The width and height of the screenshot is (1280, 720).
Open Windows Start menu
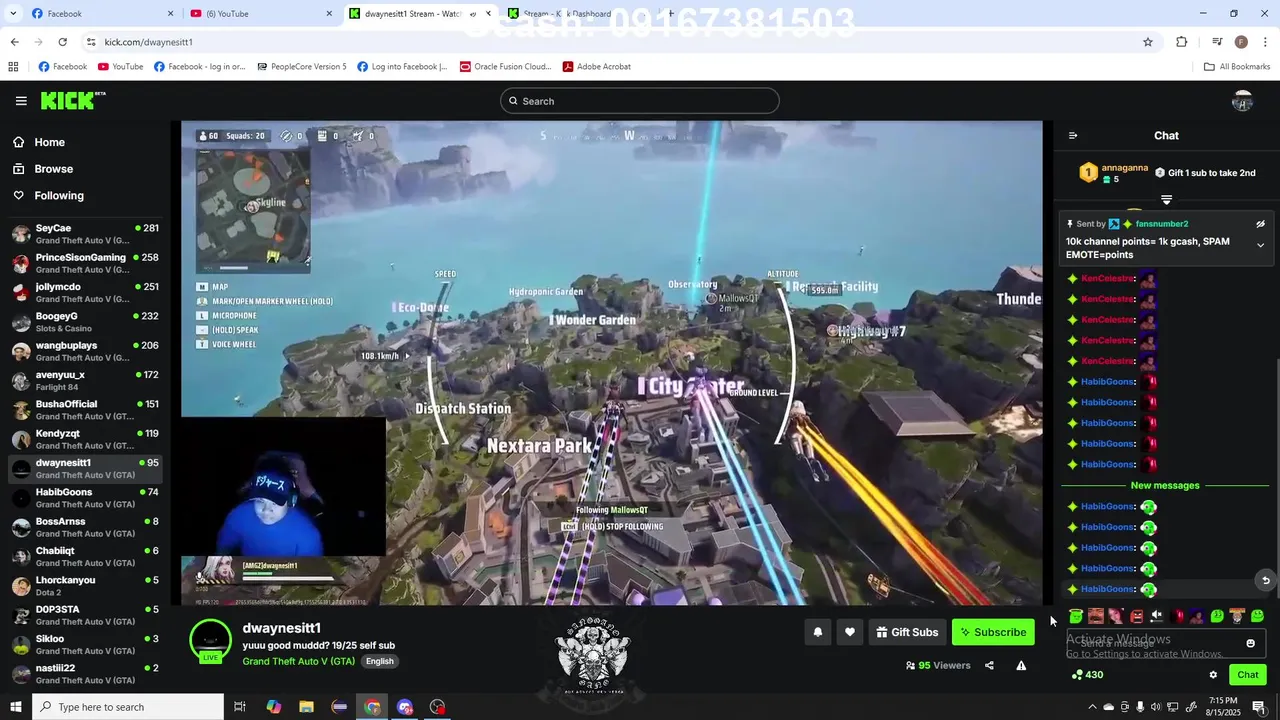click(x=15, y=707)
